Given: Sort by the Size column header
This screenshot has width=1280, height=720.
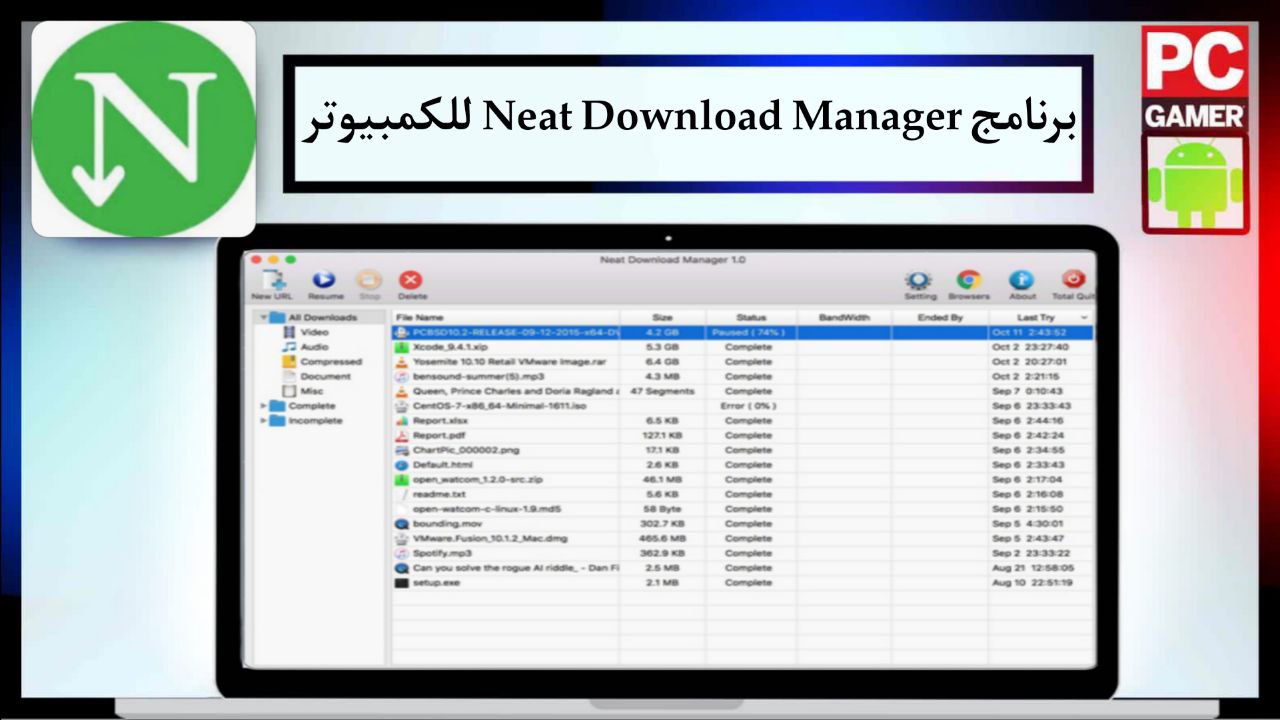Looking at the screenshot, I should tap(662, 317).
